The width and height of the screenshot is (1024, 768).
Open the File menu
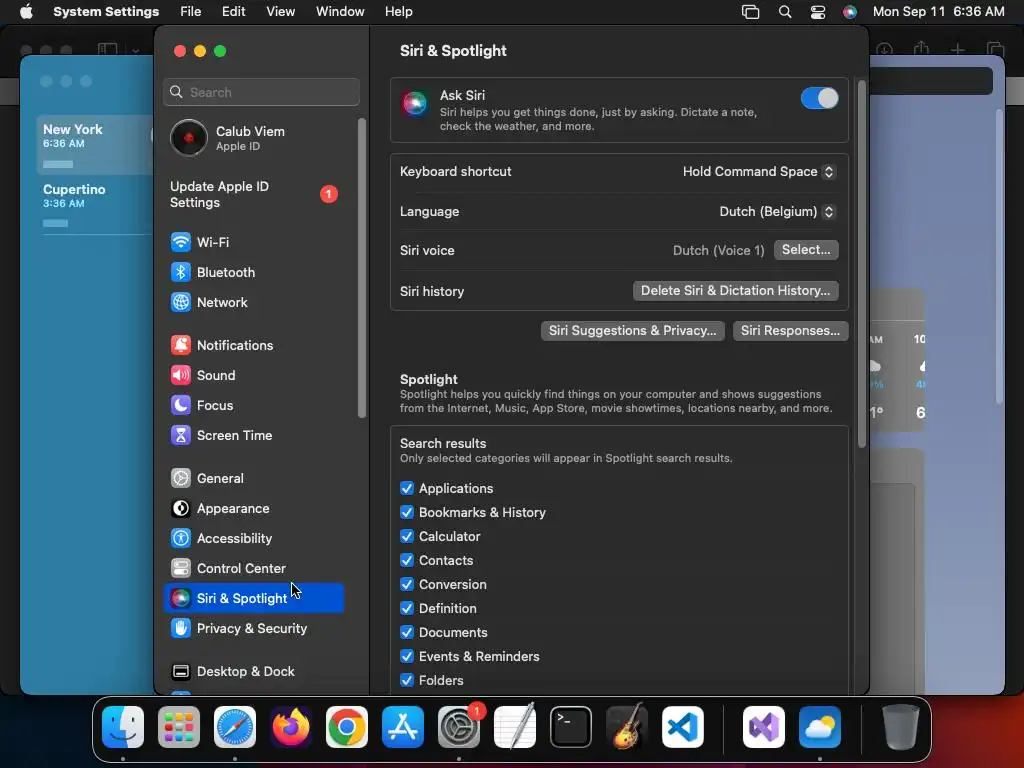(191, 12)
